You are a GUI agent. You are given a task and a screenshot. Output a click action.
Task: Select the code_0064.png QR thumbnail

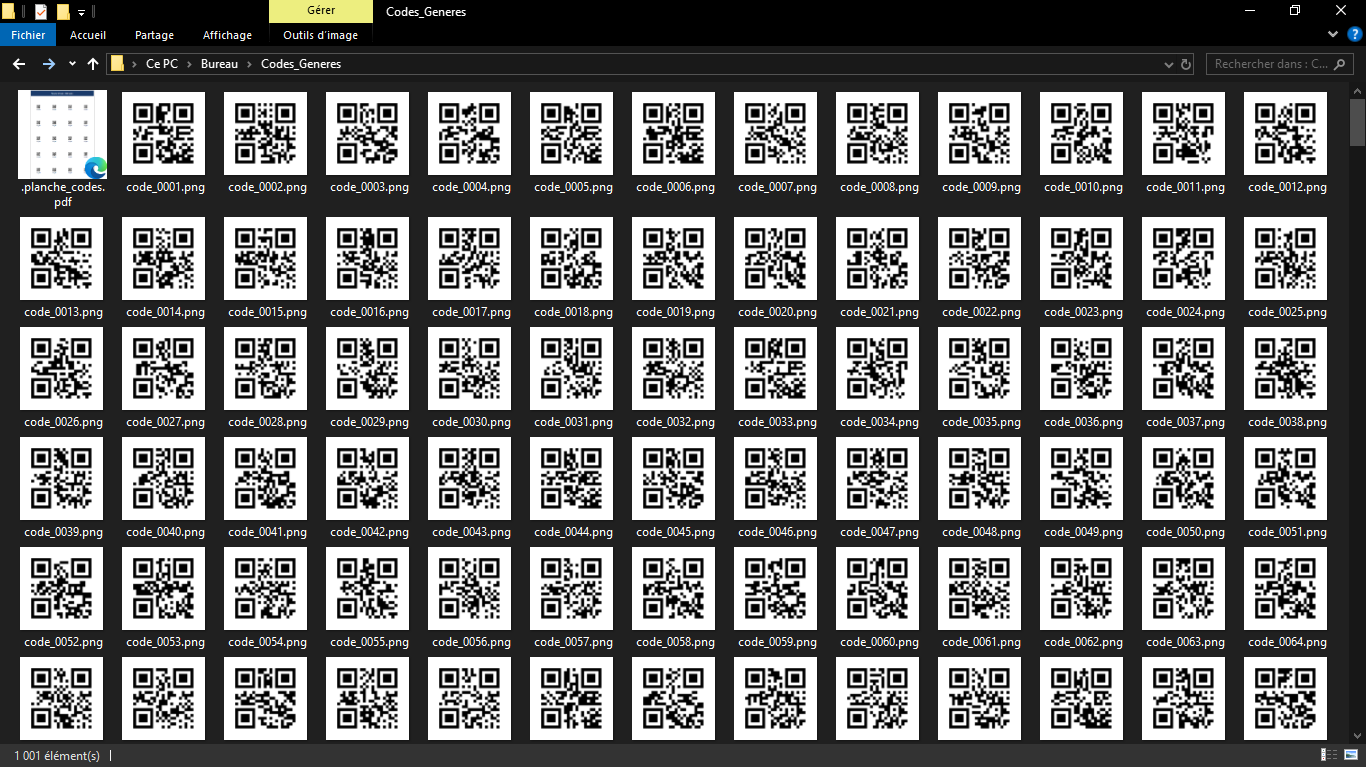tap(1287, 589)
